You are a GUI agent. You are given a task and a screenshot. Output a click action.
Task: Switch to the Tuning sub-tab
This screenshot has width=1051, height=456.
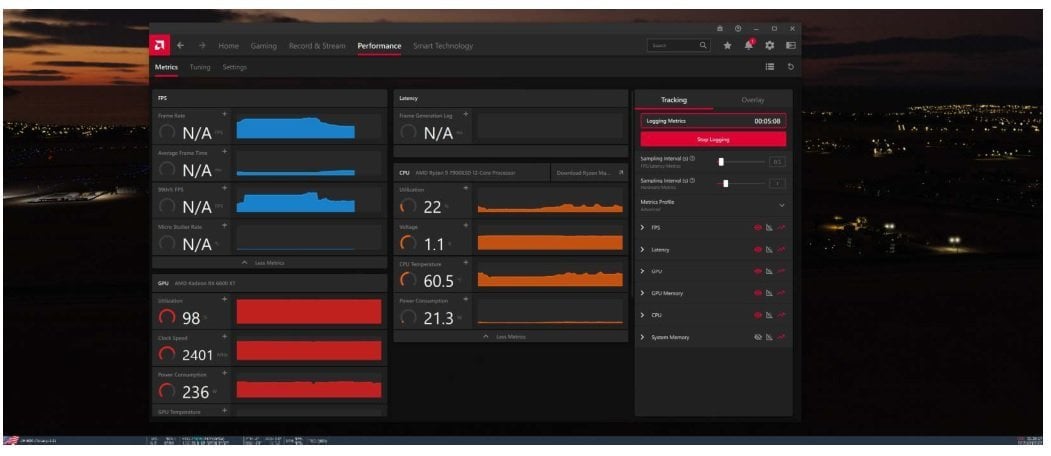pyautogui.click(x=200, y=67)
